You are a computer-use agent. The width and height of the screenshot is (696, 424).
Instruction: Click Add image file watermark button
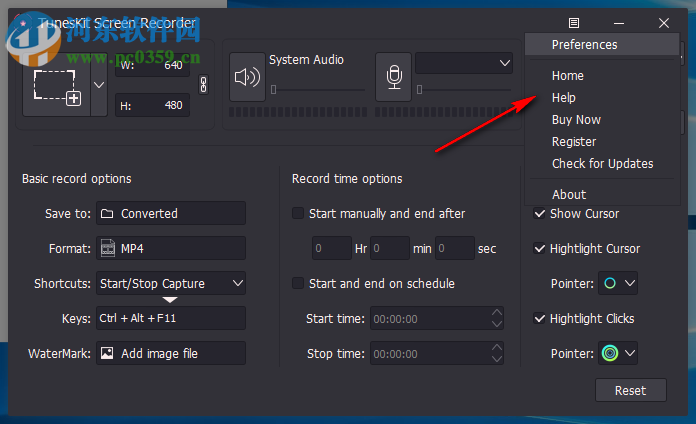click(x=171, y=353)
